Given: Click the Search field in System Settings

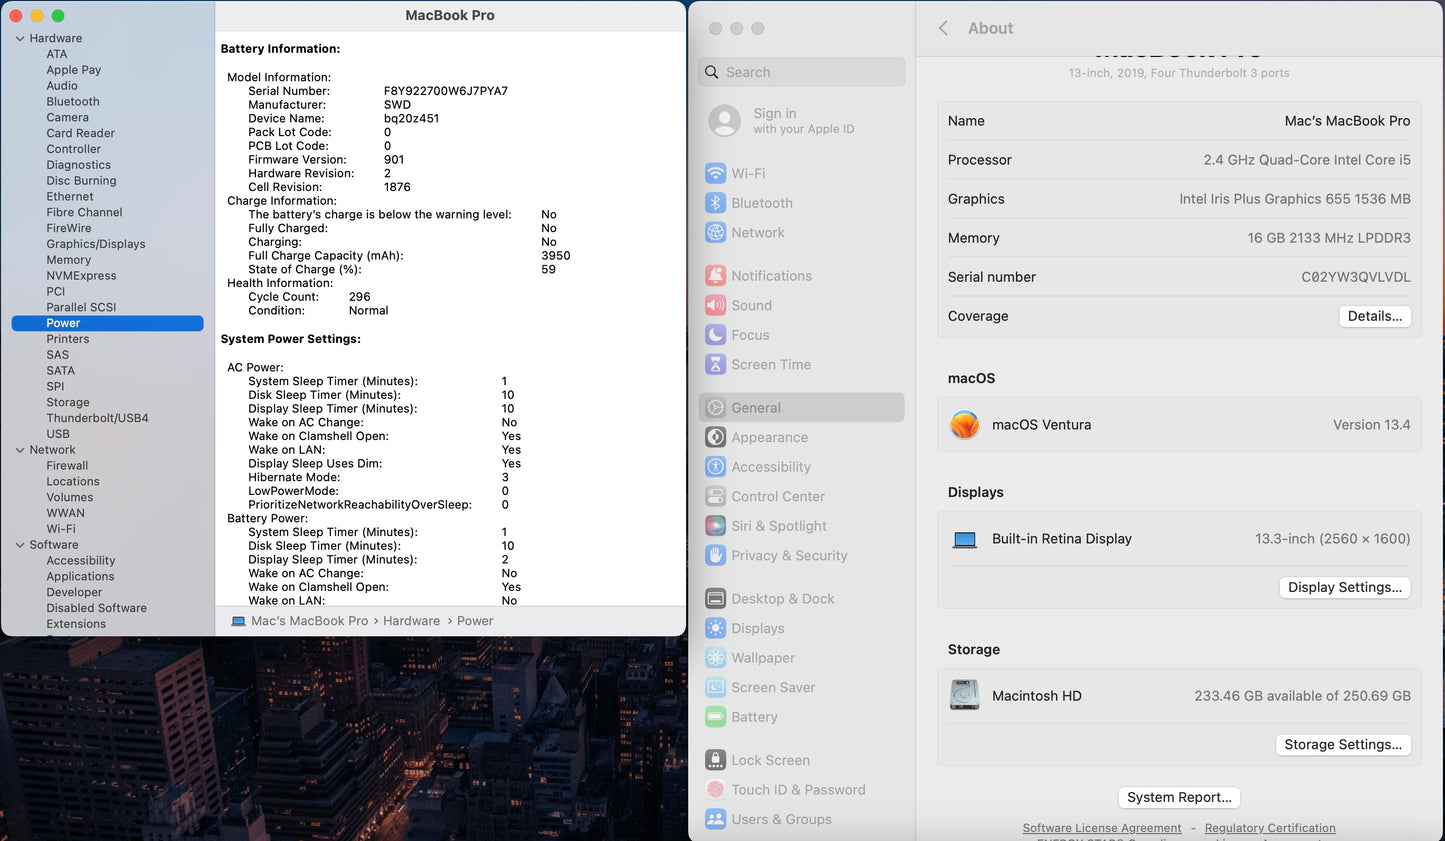Looking at the screenshot, I should [x=801, y=72].
